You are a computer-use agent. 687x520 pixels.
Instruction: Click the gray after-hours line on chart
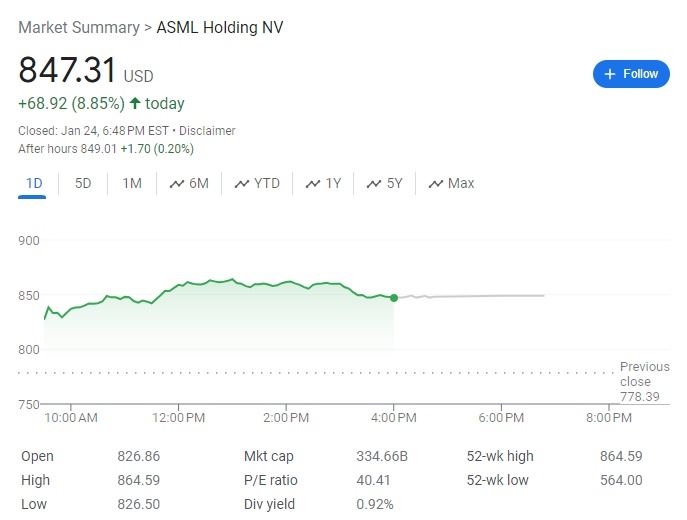480,296
